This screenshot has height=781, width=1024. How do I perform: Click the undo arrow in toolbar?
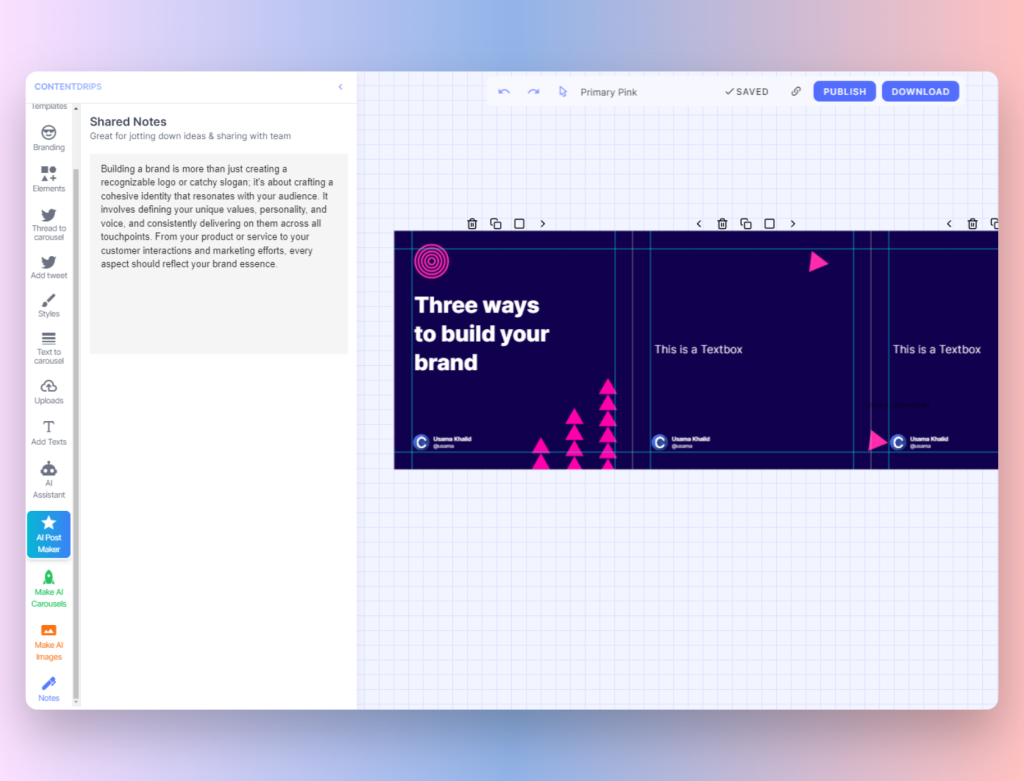pyautogui.click(x=504, y=92)
